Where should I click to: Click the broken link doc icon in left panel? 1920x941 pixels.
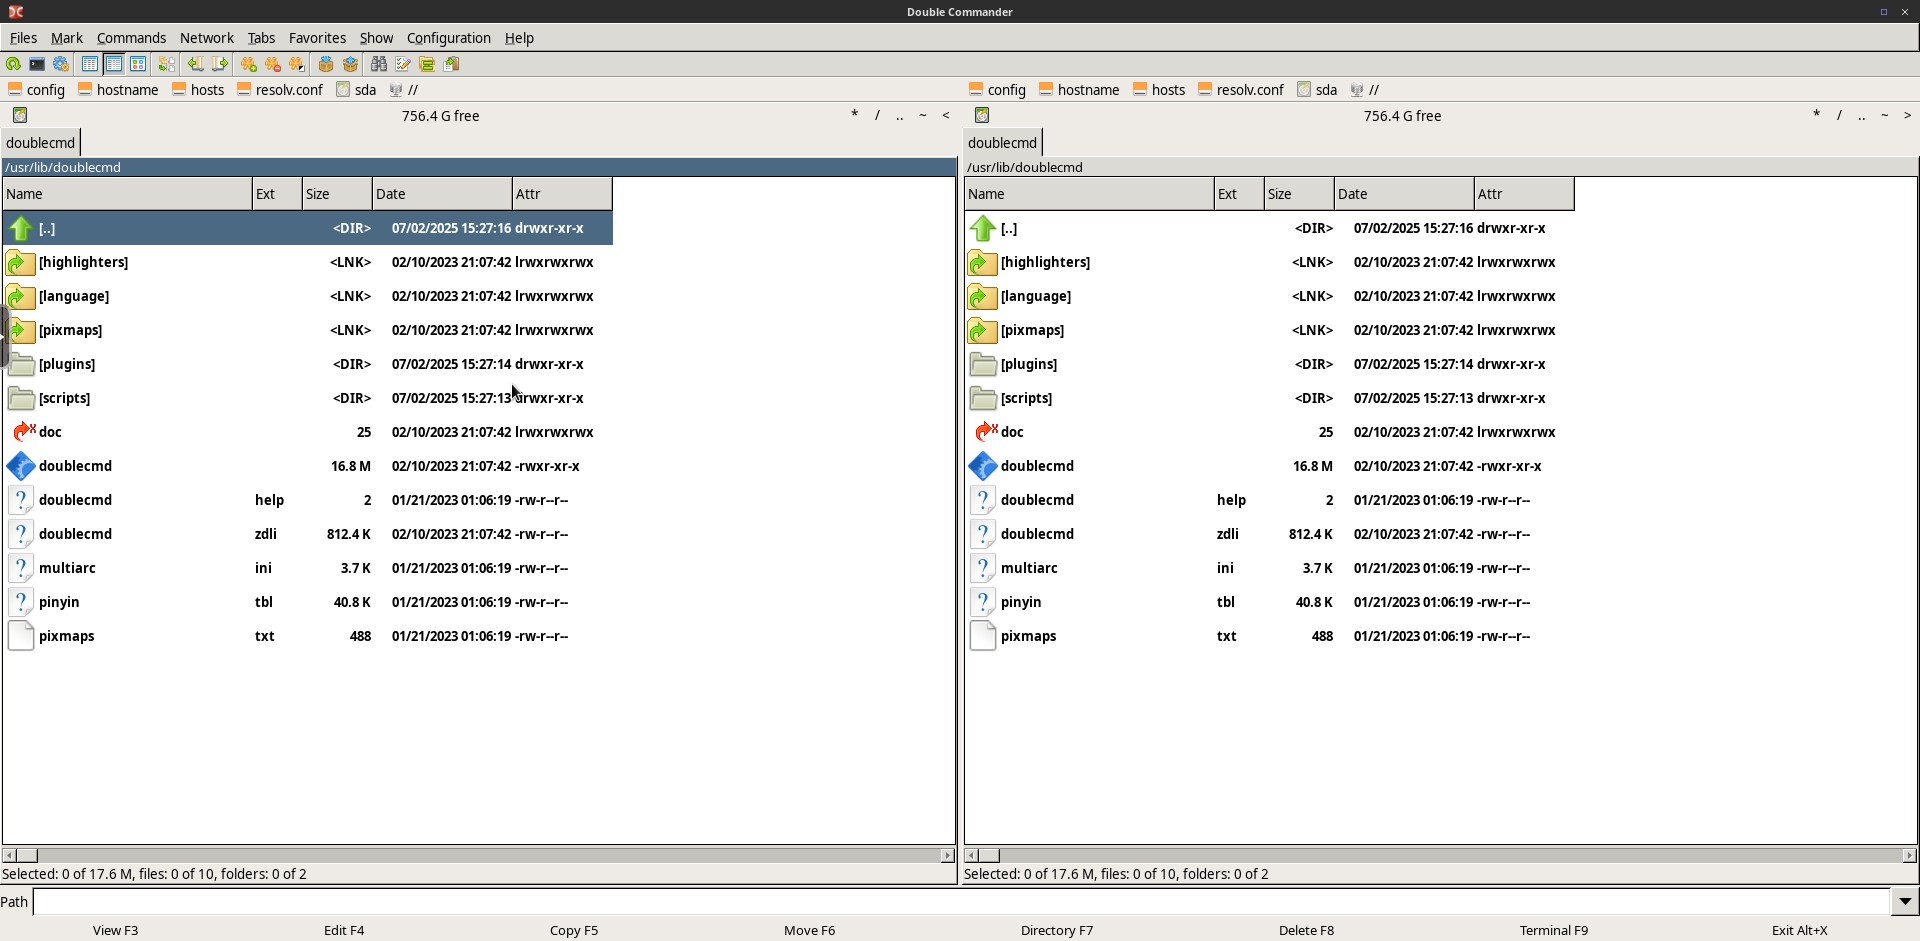[22, 432]
